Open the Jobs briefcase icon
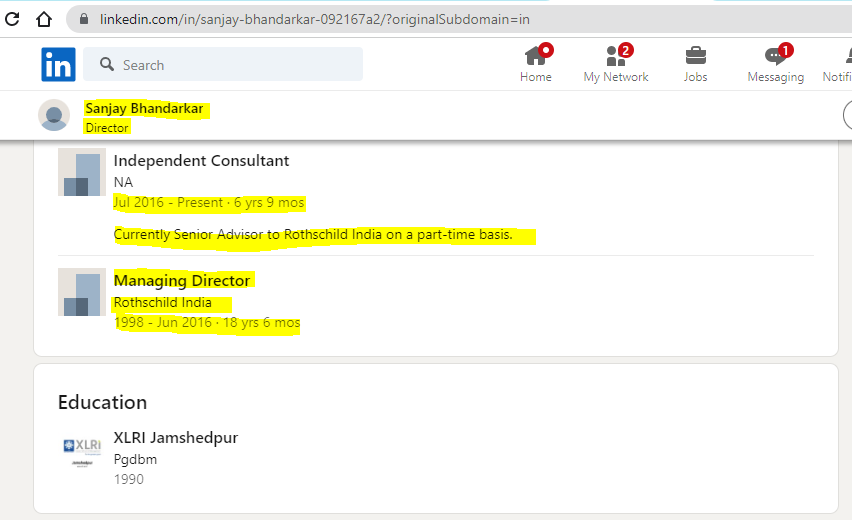The height and width of the screenshot is (520, 852). (x=696, y=55)
